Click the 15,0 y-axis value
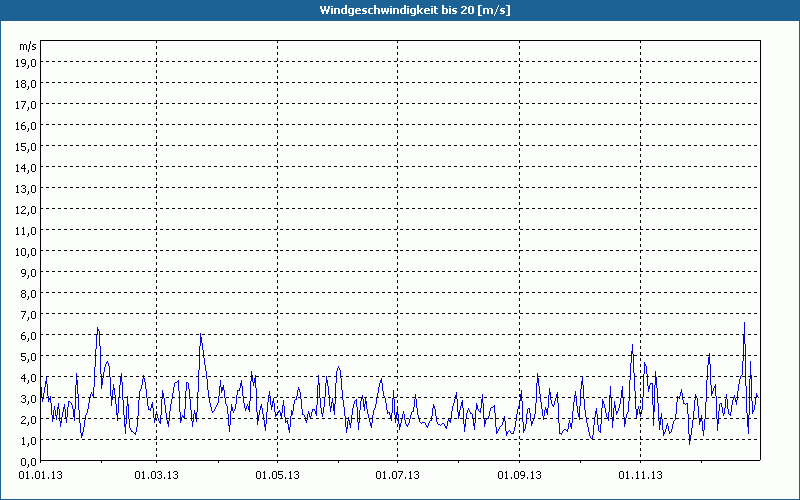This screenshot has height=500, width=800. click(x=26, y=146)
